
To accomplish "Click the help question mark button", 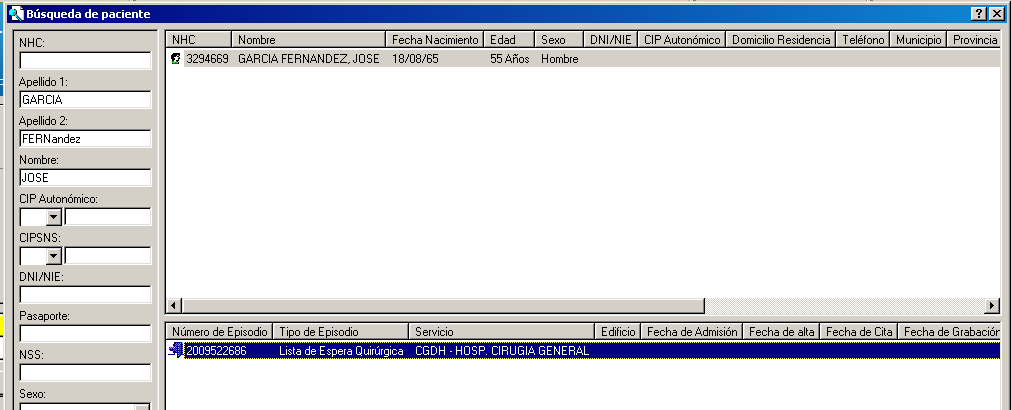I will pos(979,14).
